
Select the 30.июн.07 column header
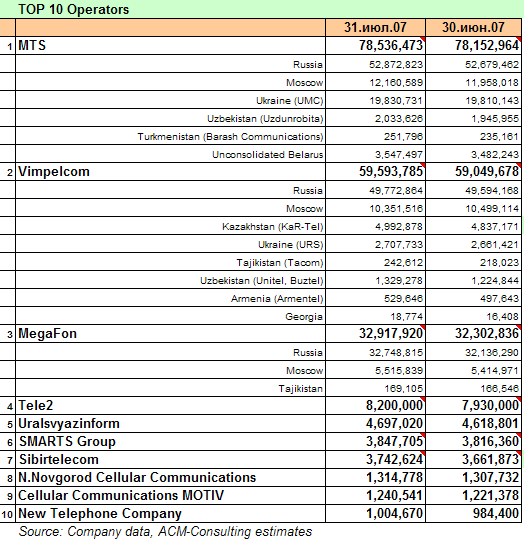[474, 27]
